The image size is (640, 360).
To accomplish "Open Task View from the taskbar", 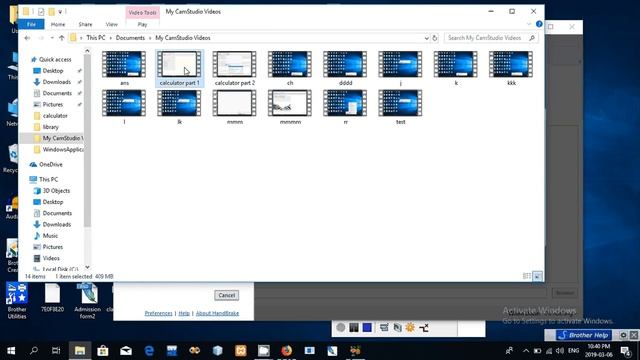I will click(x=56, y=350).
